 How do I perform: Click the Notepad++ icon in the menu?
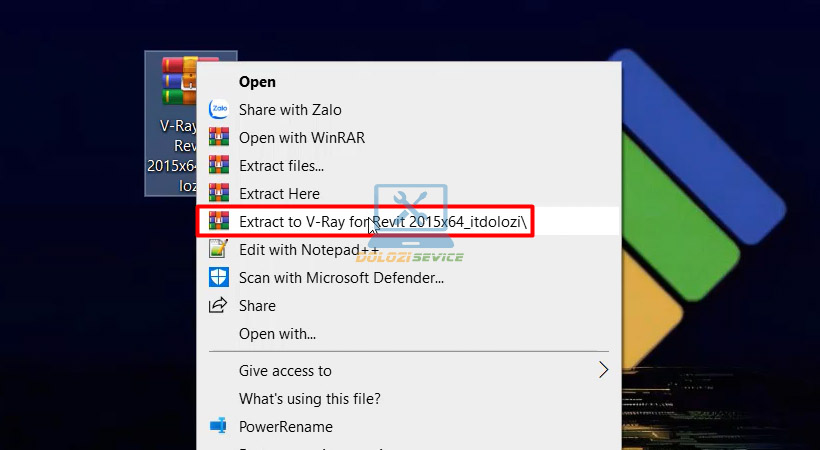tap(219, 249)
